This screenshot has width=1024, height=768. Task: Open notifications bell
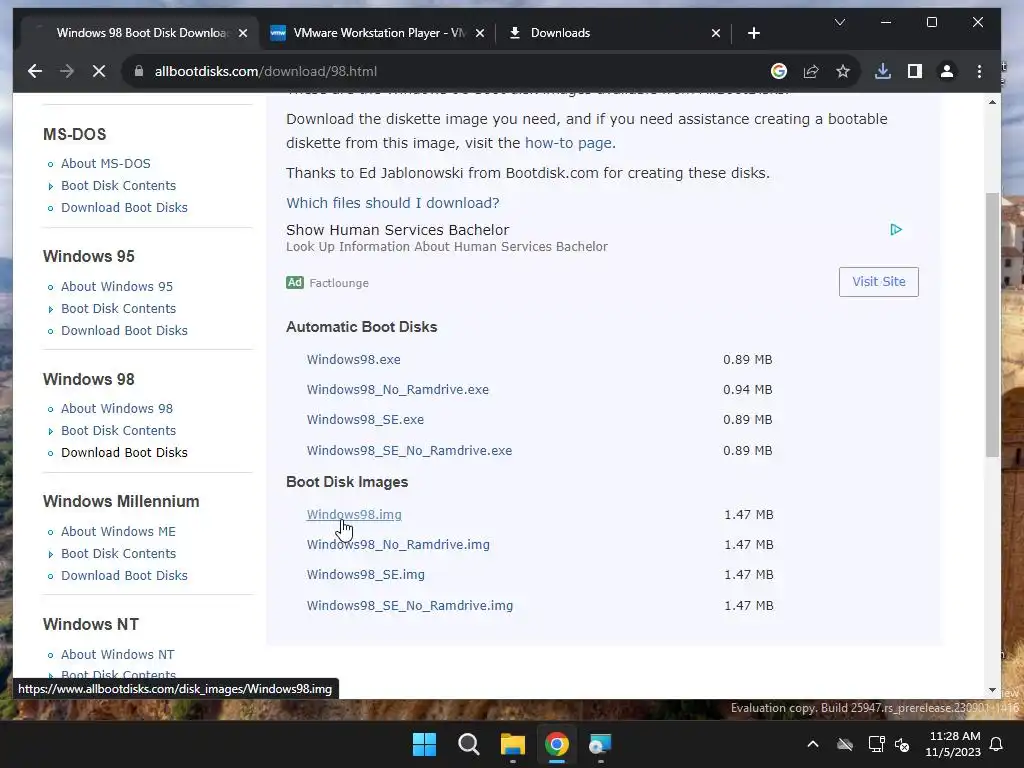click(997, 744)
